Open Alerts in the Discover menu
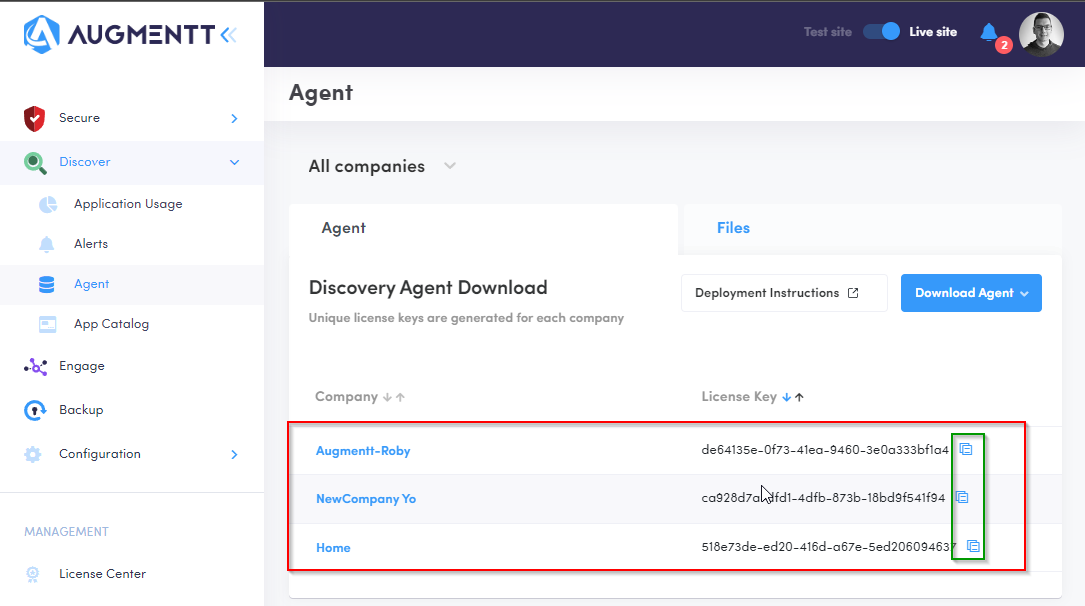The height and width of the screenshot is (606, 1085). 91,244
